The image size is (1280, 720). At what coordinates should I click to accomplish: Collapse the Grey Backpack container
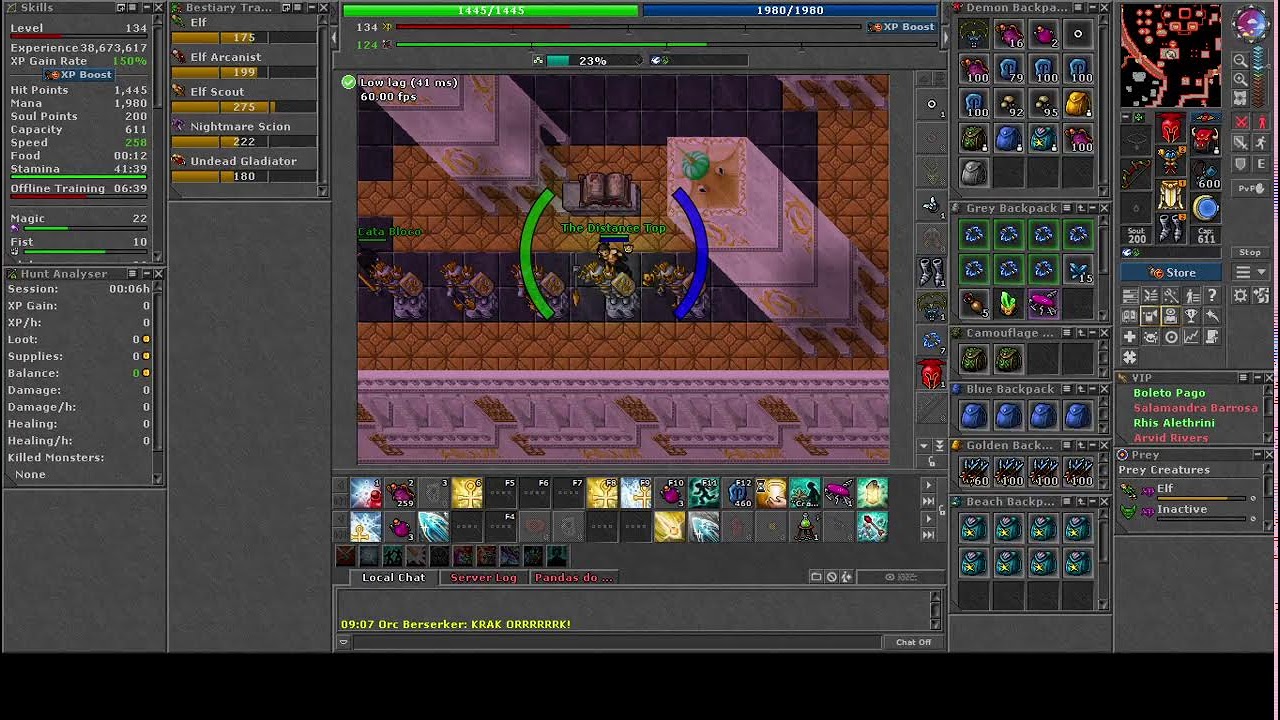coord(1091,208)
